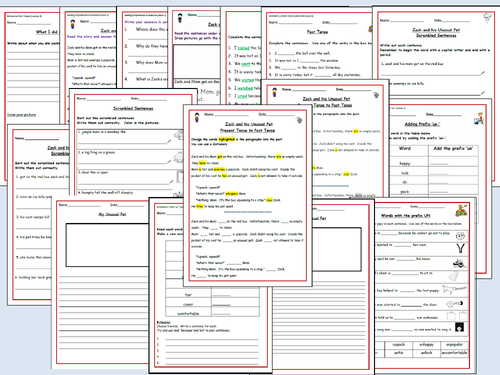Click the word 'cover' in bottom-center table
This screenshot has height=375, width=500.
pos(188,304)
